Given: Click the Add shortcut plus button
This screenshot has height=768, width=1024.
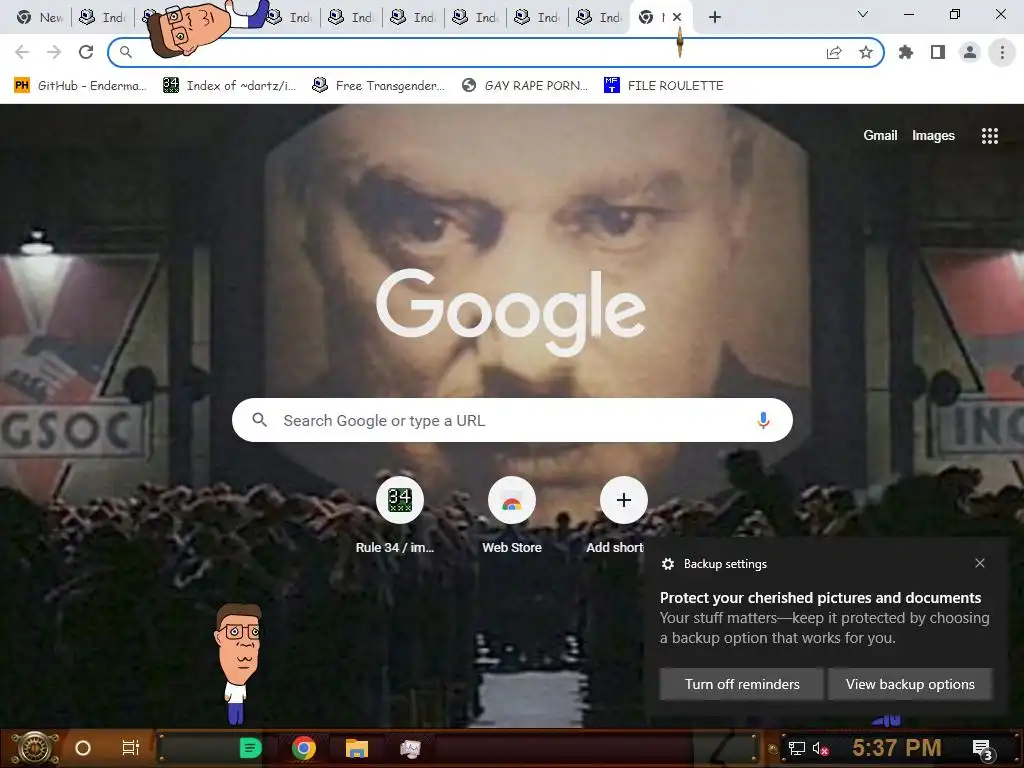Looking at the screenshot, I should click(x=624, y=500).
